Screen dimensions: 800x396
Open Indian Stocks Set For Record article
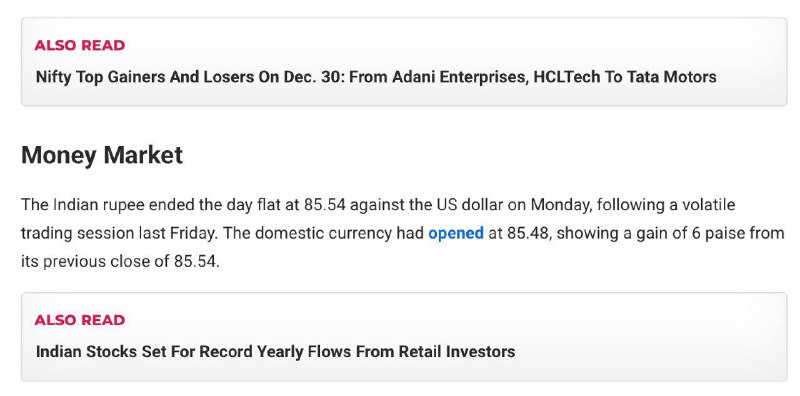[x=276, y=352]
